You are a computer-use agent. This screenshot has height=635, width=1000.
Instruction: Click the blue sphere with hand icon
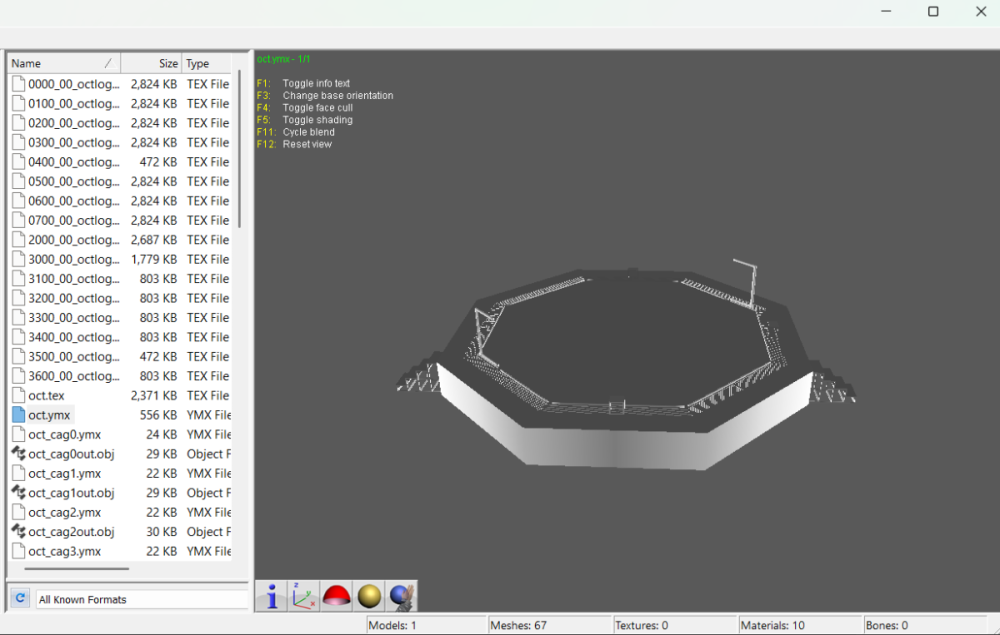(402, 596)
